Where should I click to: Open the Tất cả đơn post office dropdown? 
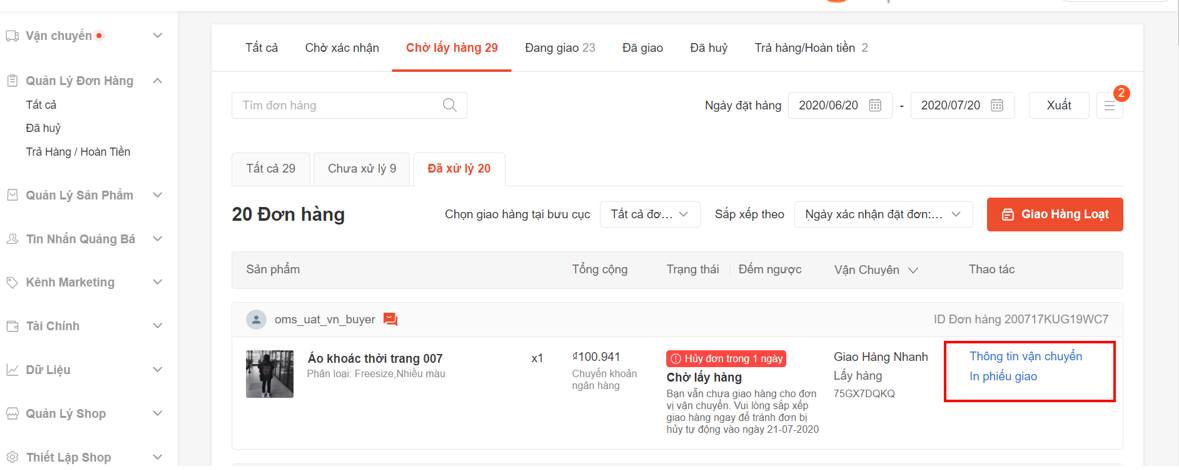(650, 214)
